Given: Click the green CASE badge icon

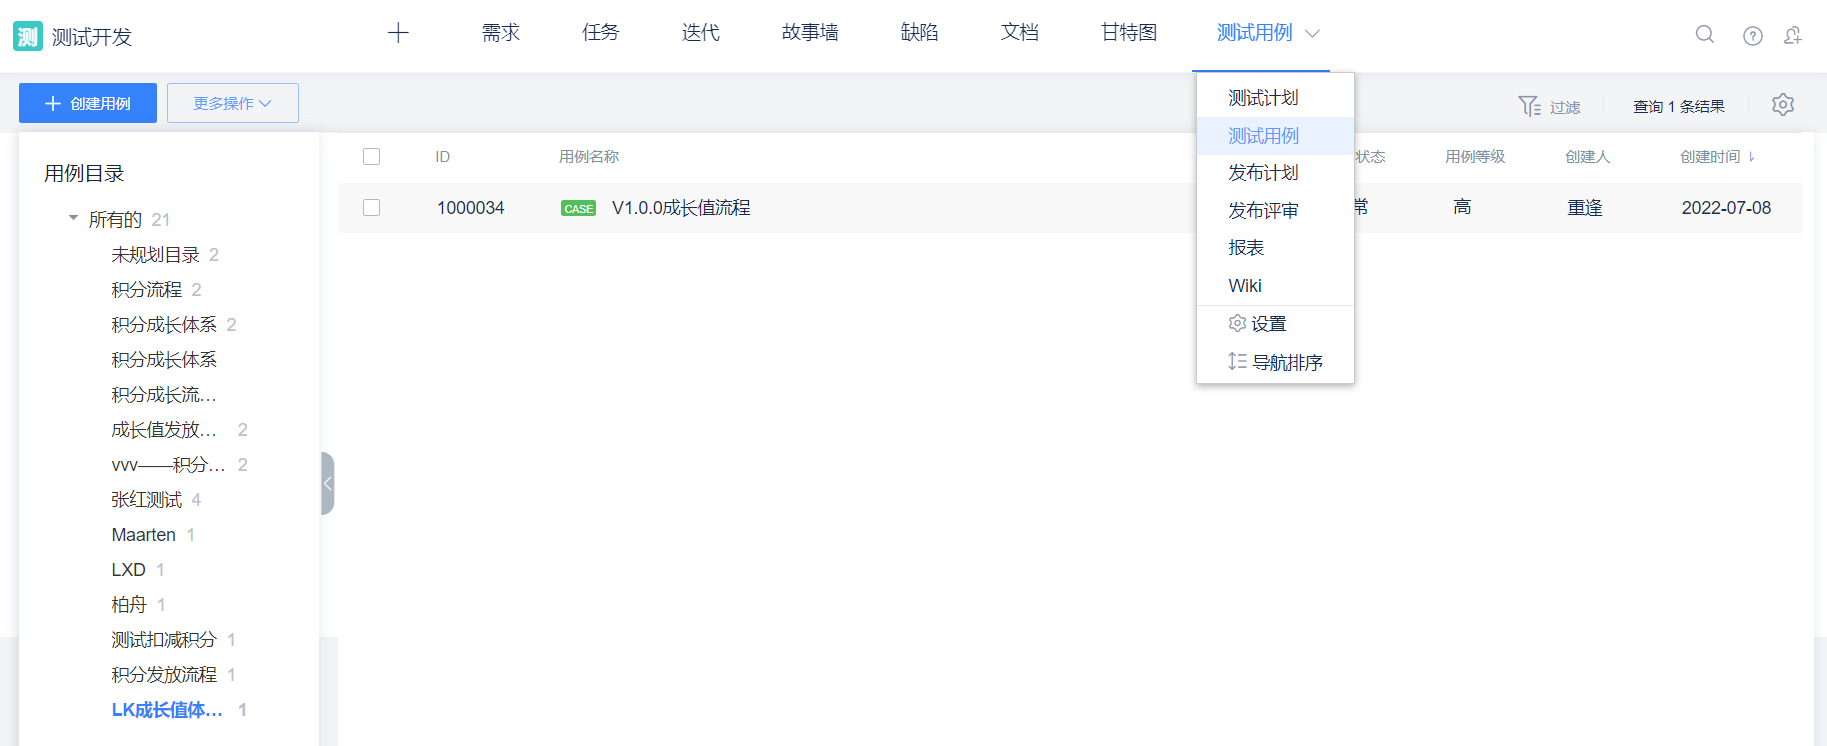Looking at the screenshot, I should point(579,208).
